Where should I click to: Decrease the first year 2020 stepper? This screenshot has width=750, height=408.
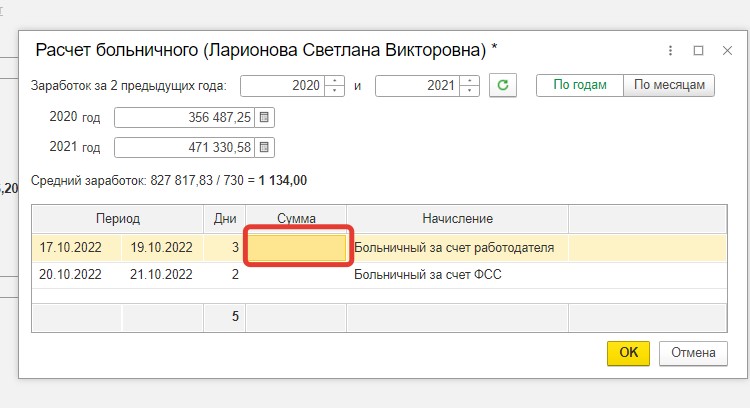(335, 91)
